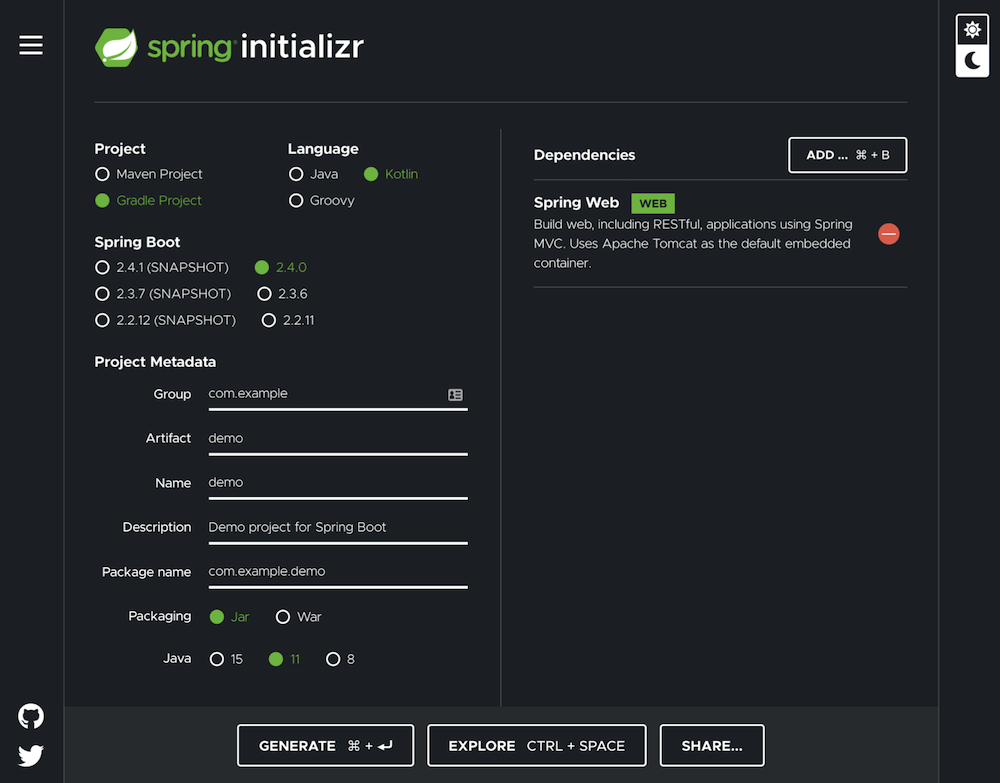This screenshot has width=1000, height=783.
Task: Remove Spring Web dependency with red minus
Action: 888,233
